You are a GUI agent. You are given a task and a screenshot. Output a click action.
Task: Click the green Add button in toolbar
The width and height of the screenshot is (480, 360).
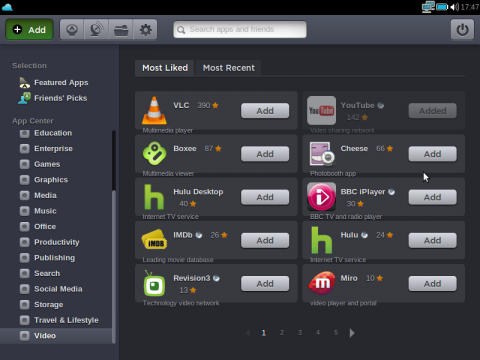29,30
